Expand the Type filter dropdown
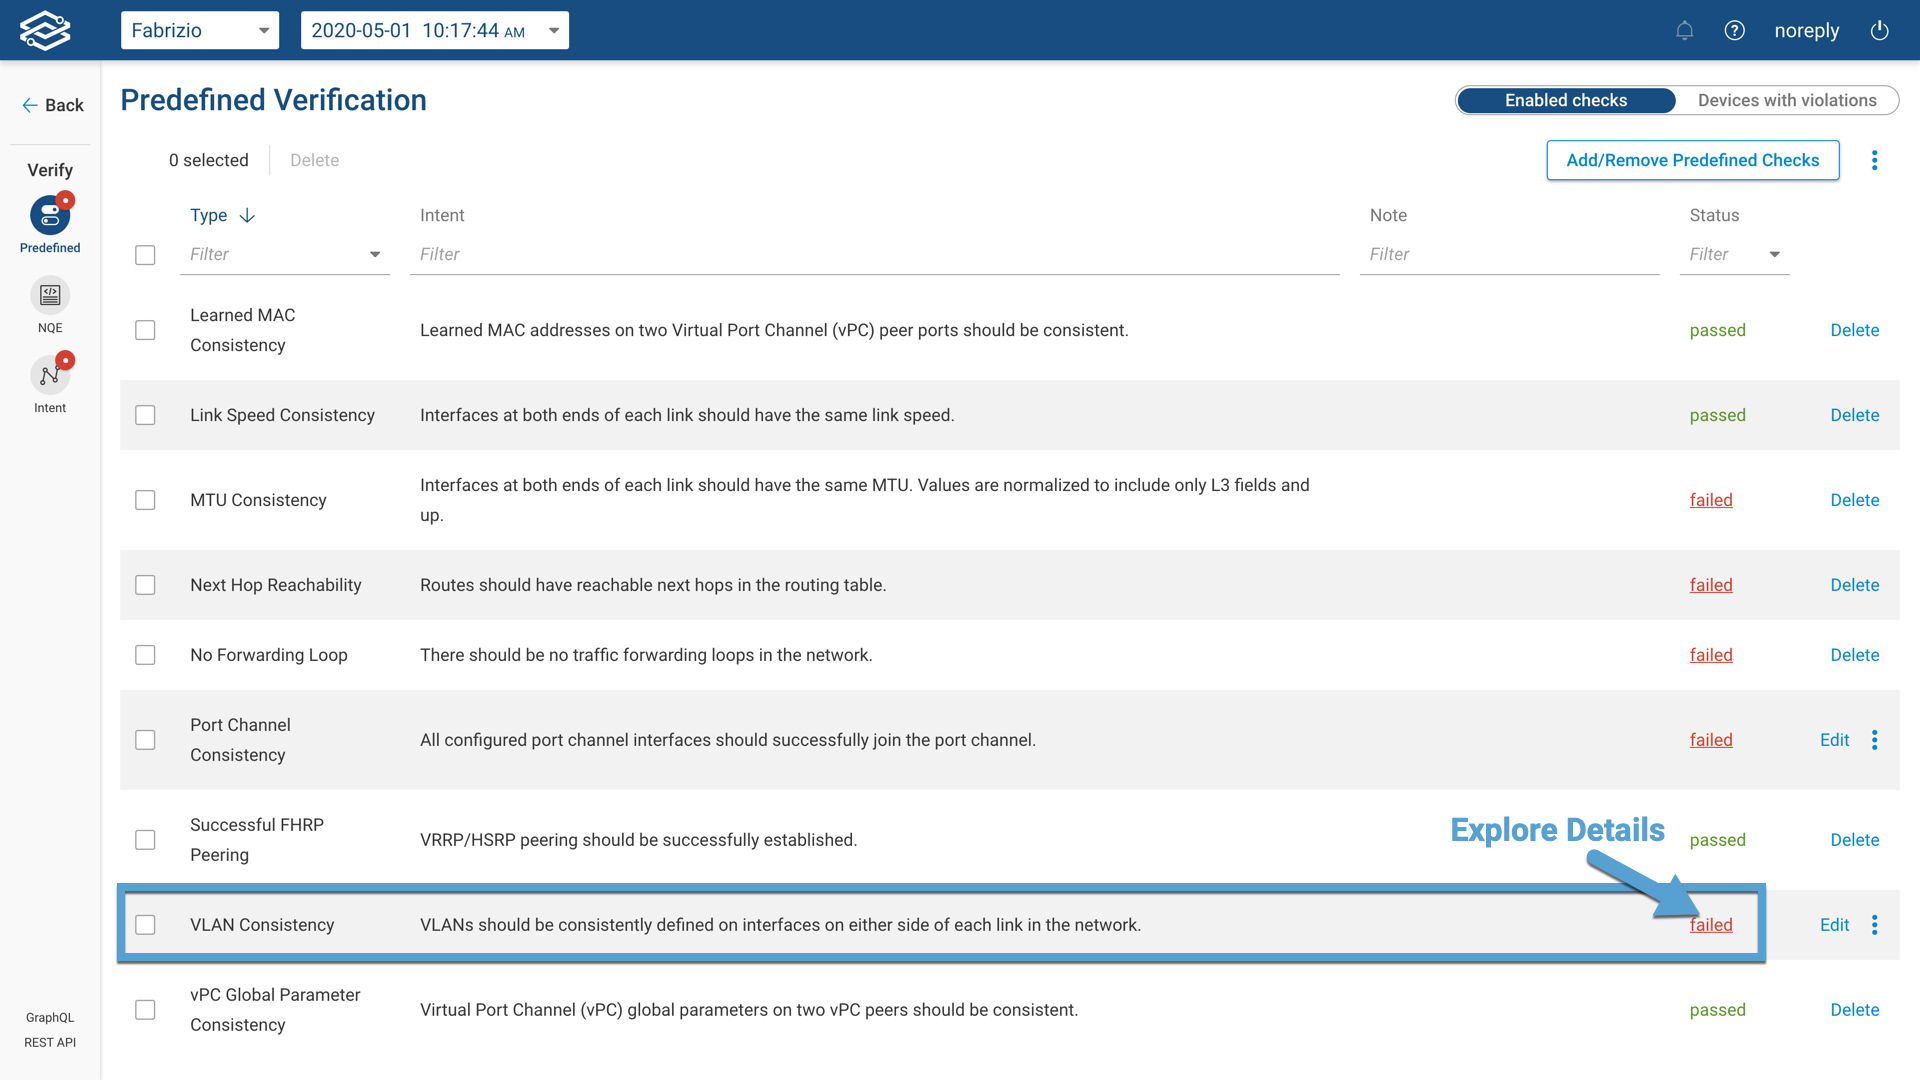This screenshot has width=1920, height=1080. click(374, 254)
